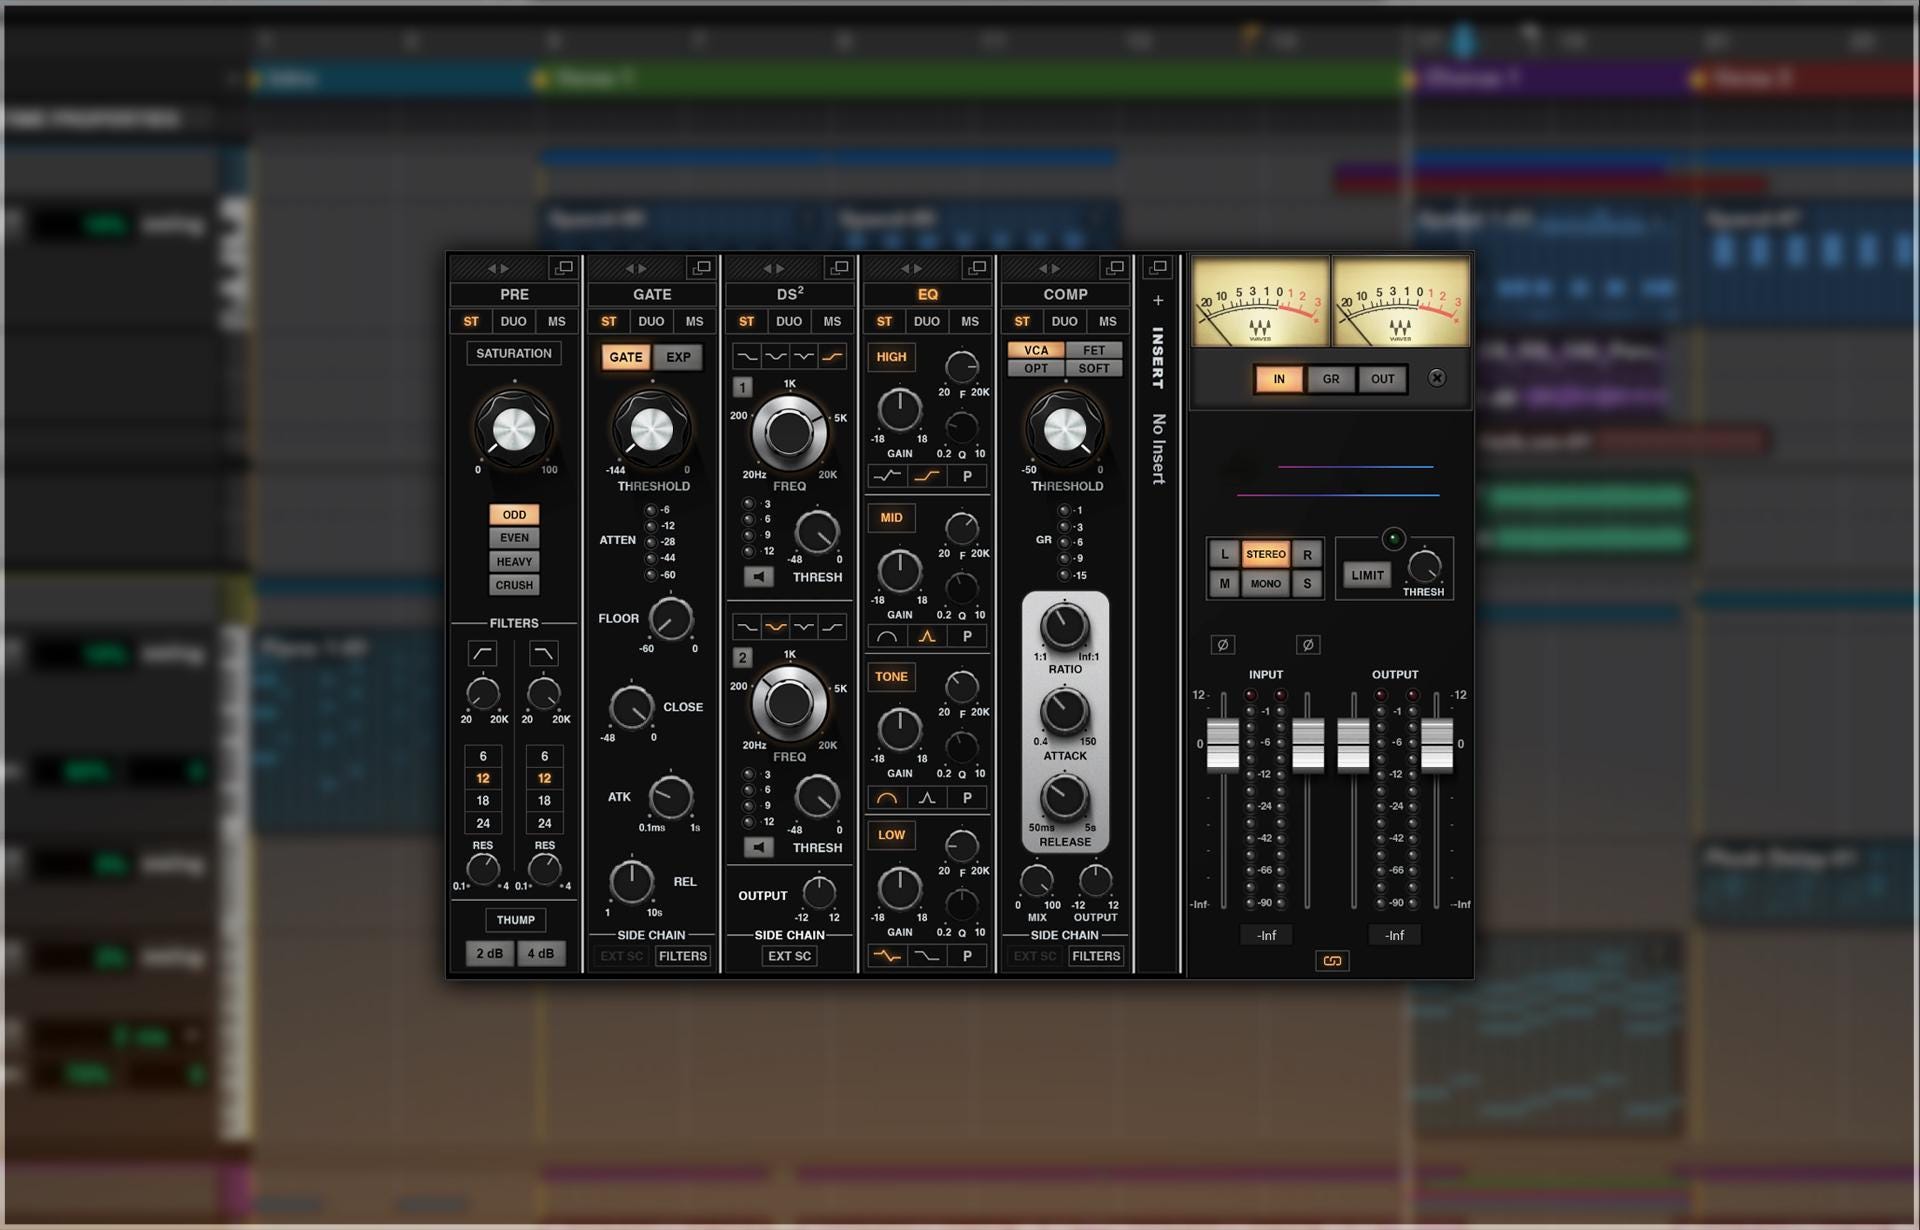Show IN on the VU meters
Viewport: 1920px width, 1230px height.
pyautogui.click(x=1279, y=379)
